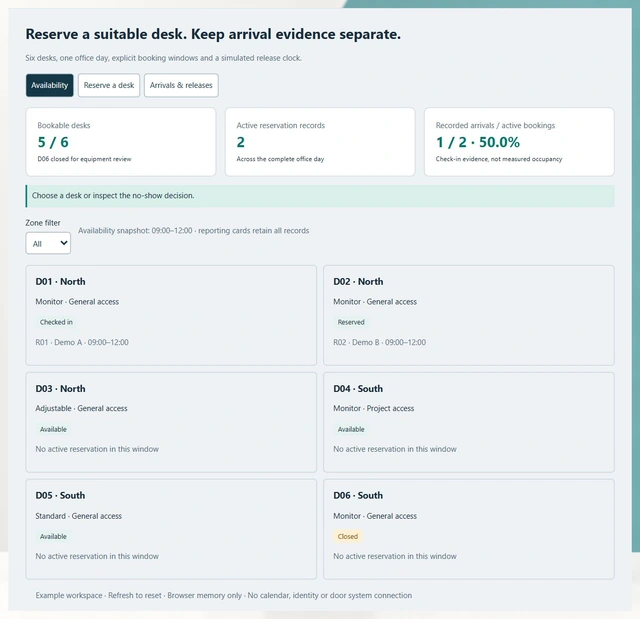
Task: Click the Available badge on D05
Action: [53, 536]
